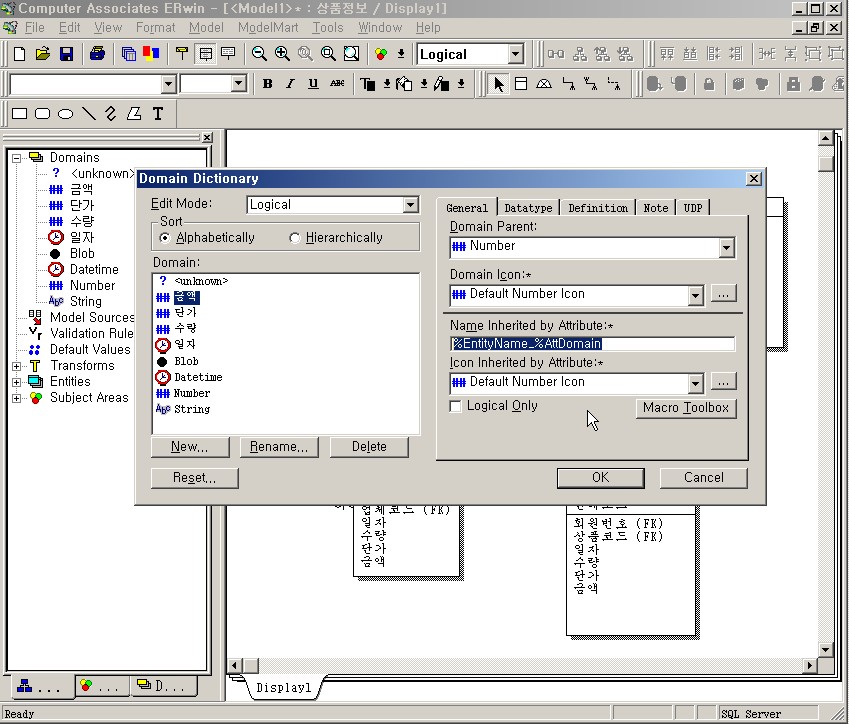Collapse the Domains tree node
849x724 pixels.
[17, 158]
